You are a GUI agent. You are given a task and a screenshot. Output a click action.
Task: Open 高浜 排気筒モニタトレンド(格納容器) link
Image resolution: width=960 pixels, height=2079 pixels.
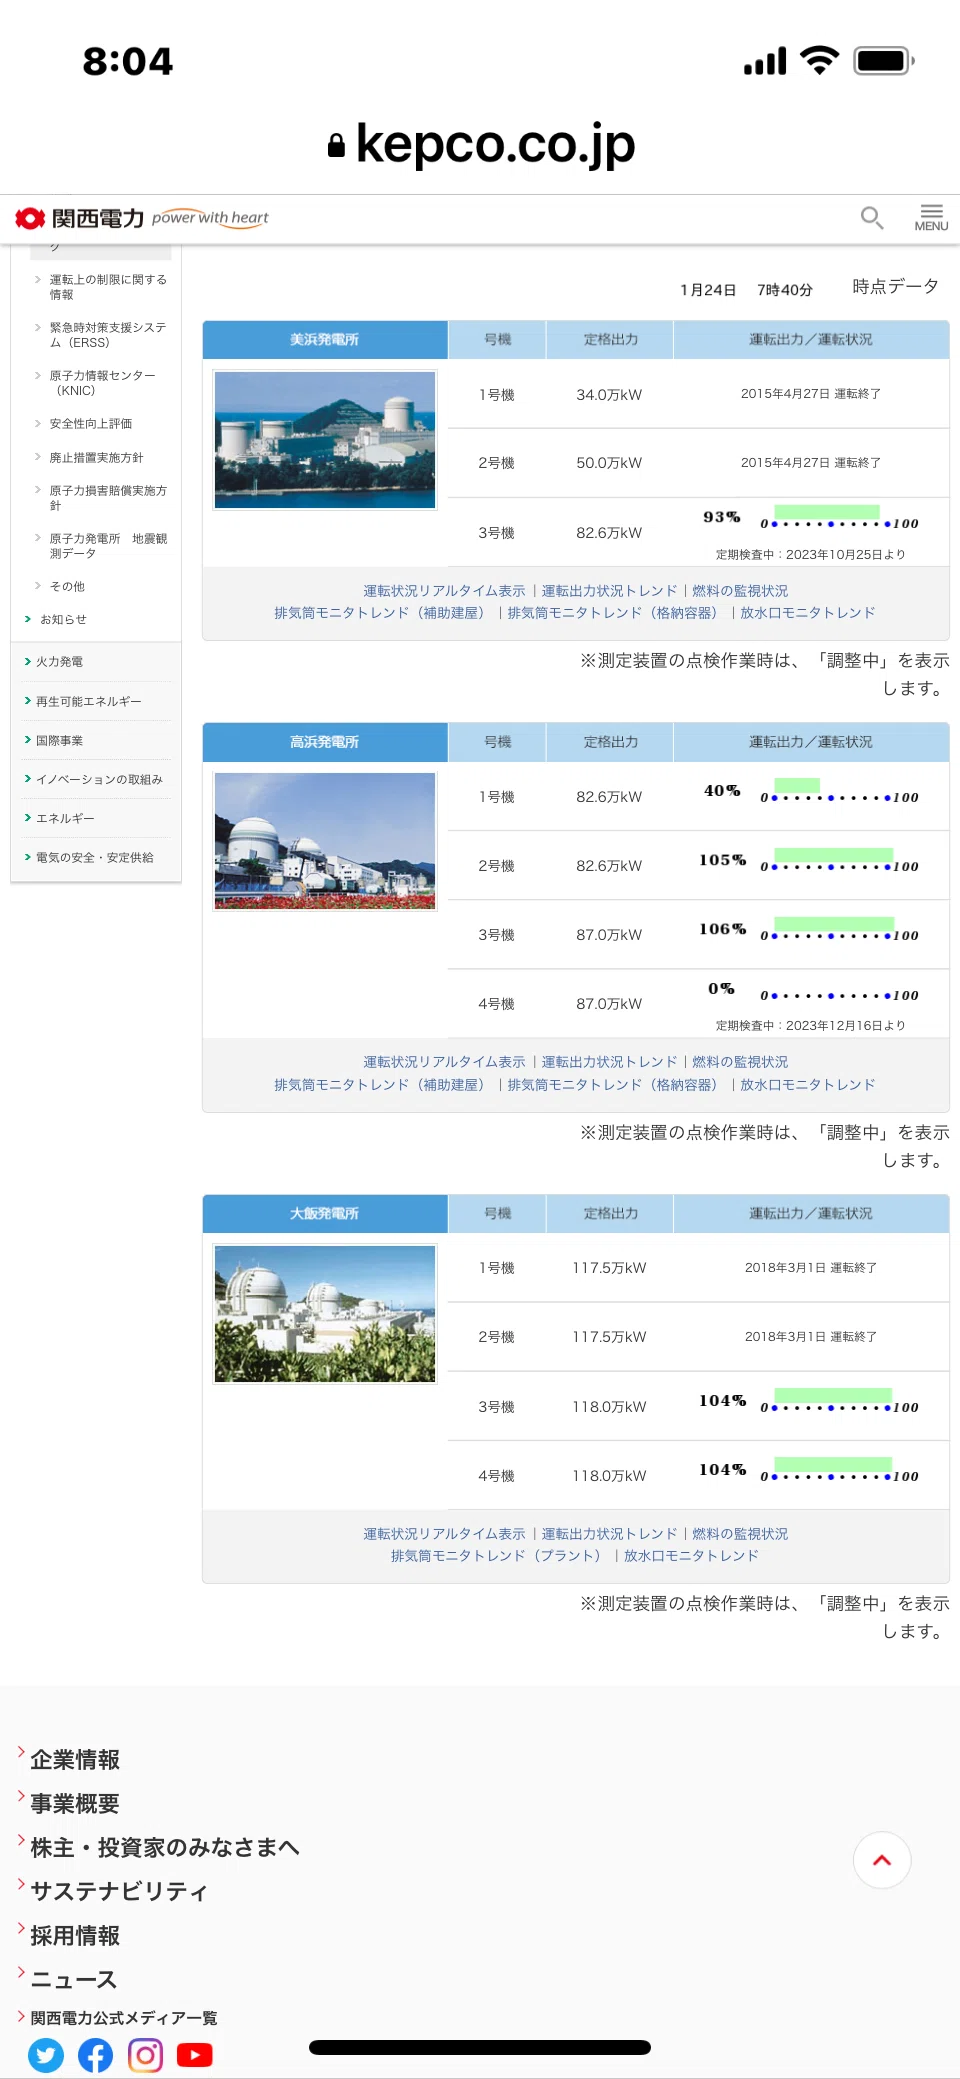613,1085
